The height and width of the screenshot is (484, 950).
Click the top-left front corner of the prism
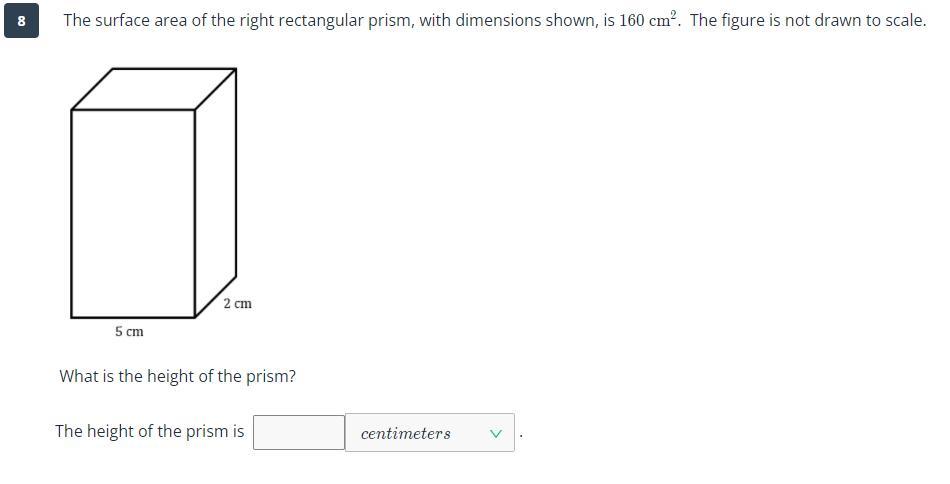71,110
